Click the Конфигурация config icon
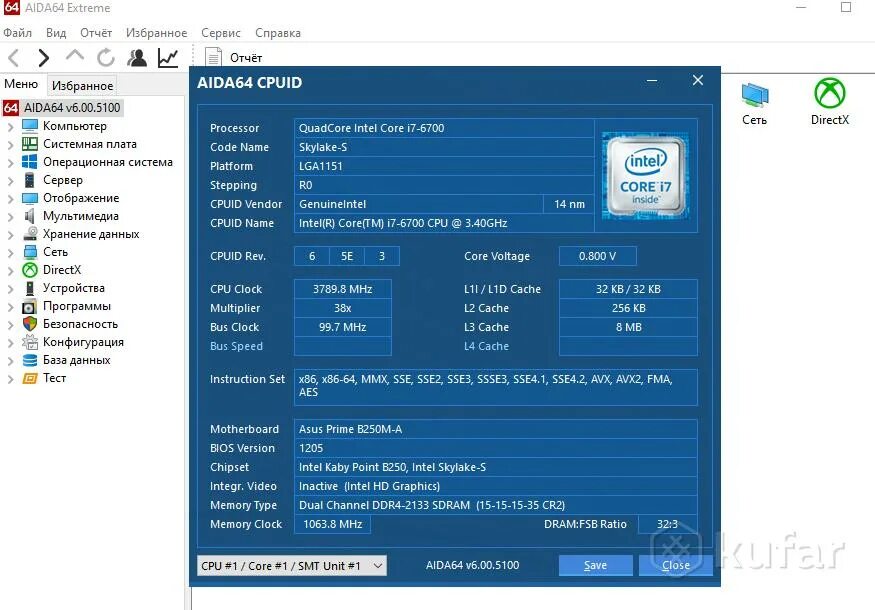This screenshot has height=610, width=875. (x=30, y=342)
